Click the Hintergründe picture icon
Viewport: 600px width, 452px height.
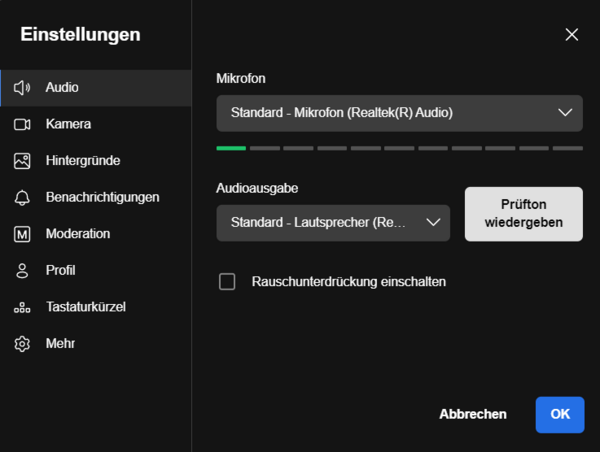pyautogui.click(x=22, y=161)
